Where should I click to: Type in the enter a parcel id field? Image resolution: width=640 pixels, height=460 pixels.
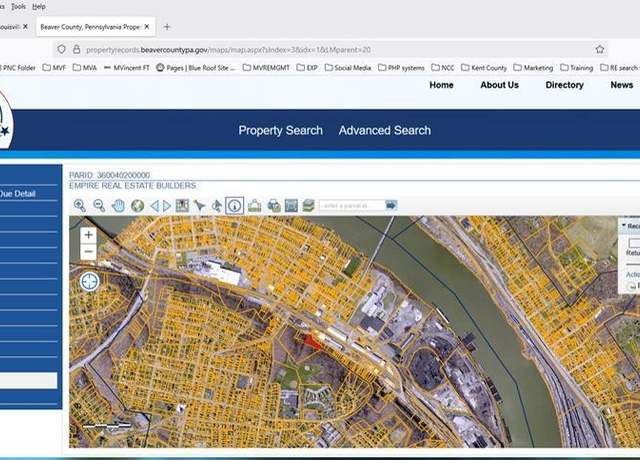[352, 205]
